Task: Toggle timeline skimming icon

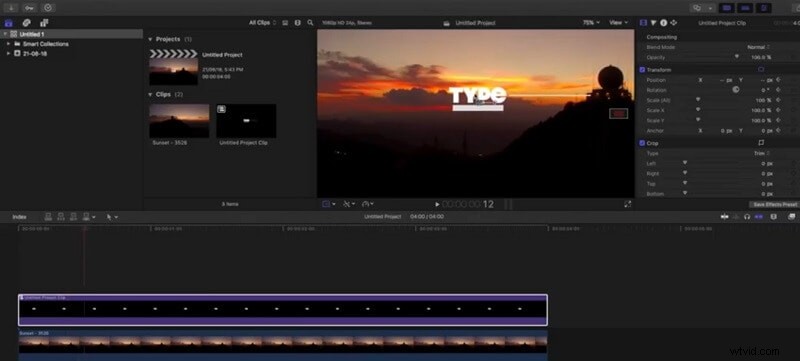Action: click(724, 217)
